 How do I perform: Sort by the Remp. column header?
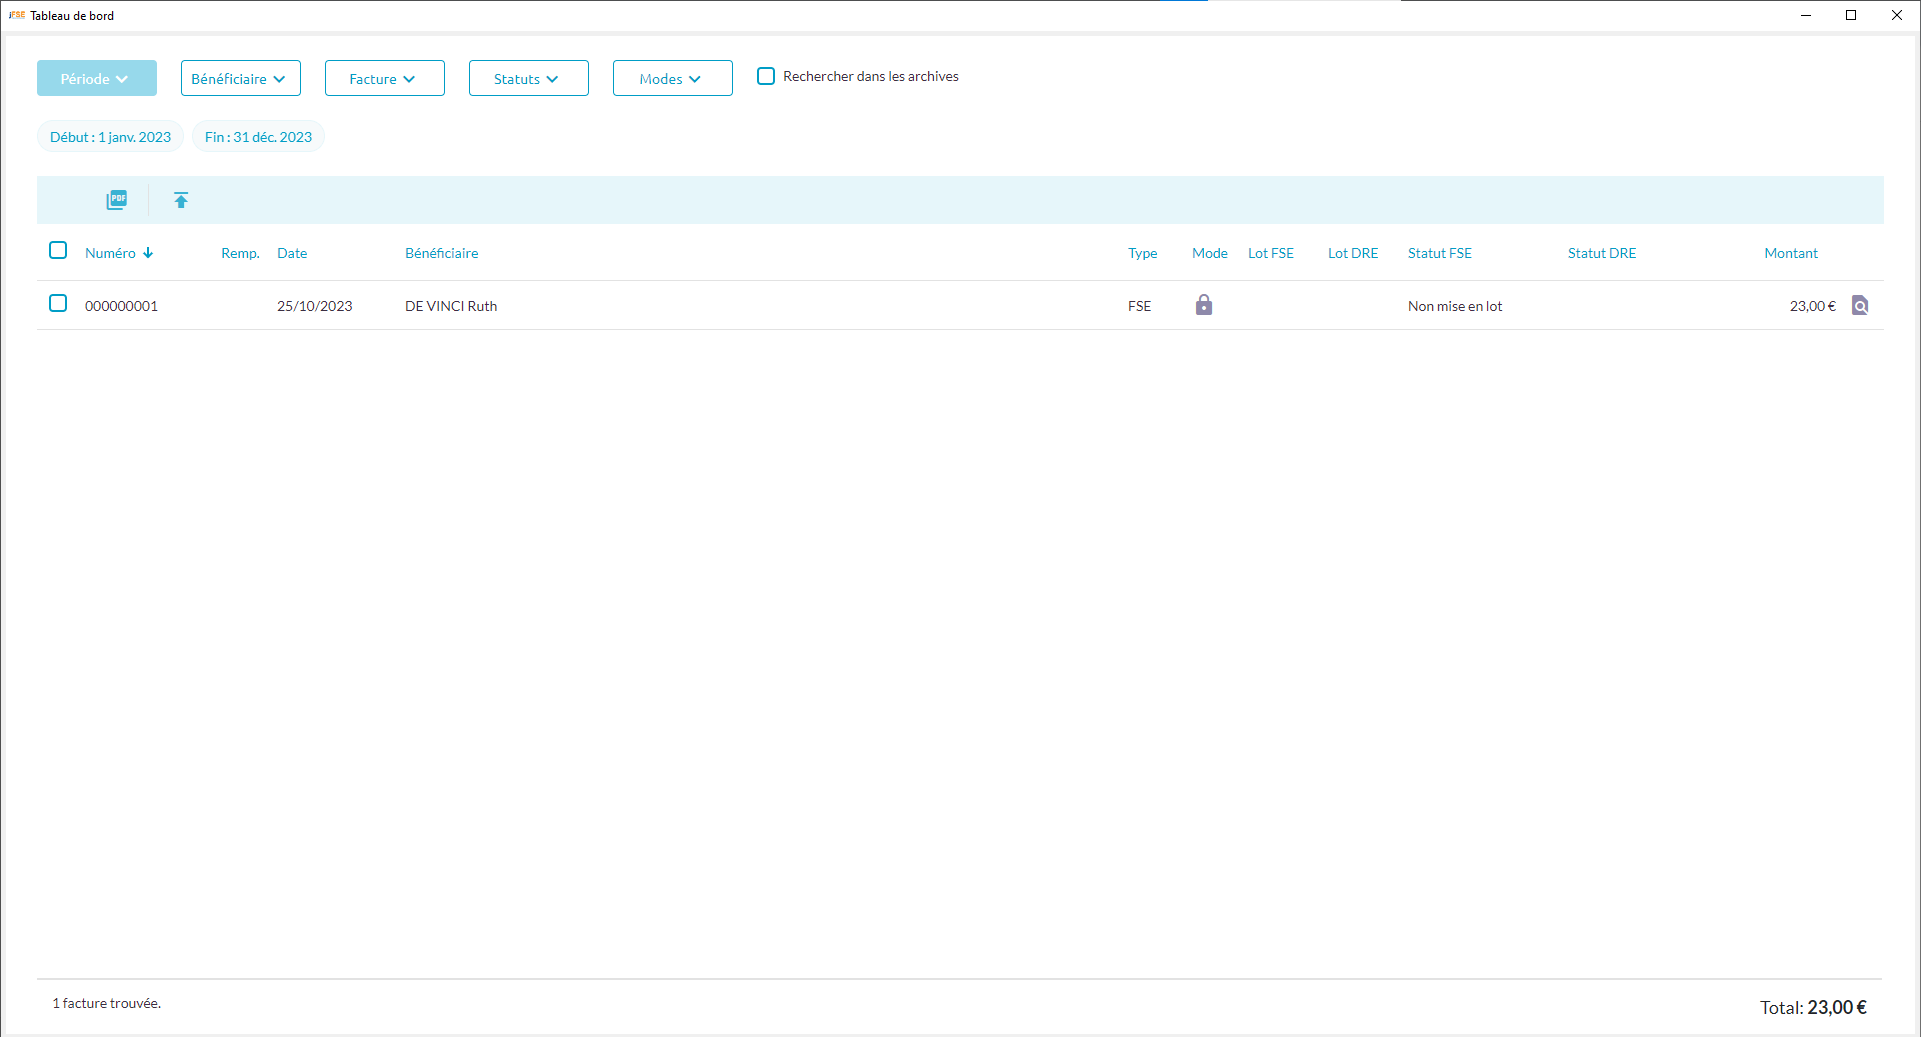click(240, 253)
